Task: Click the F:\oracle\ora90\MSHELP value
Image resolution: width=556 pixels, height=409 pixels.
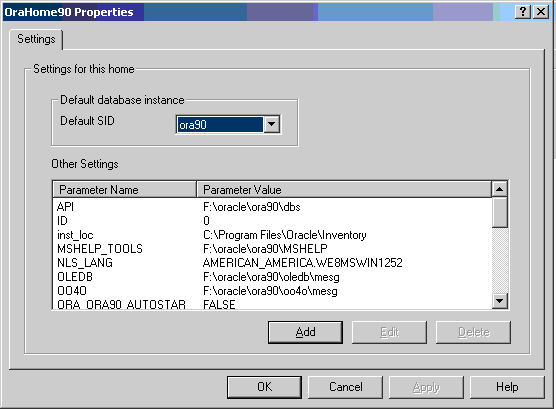Action: click(265, 249)
